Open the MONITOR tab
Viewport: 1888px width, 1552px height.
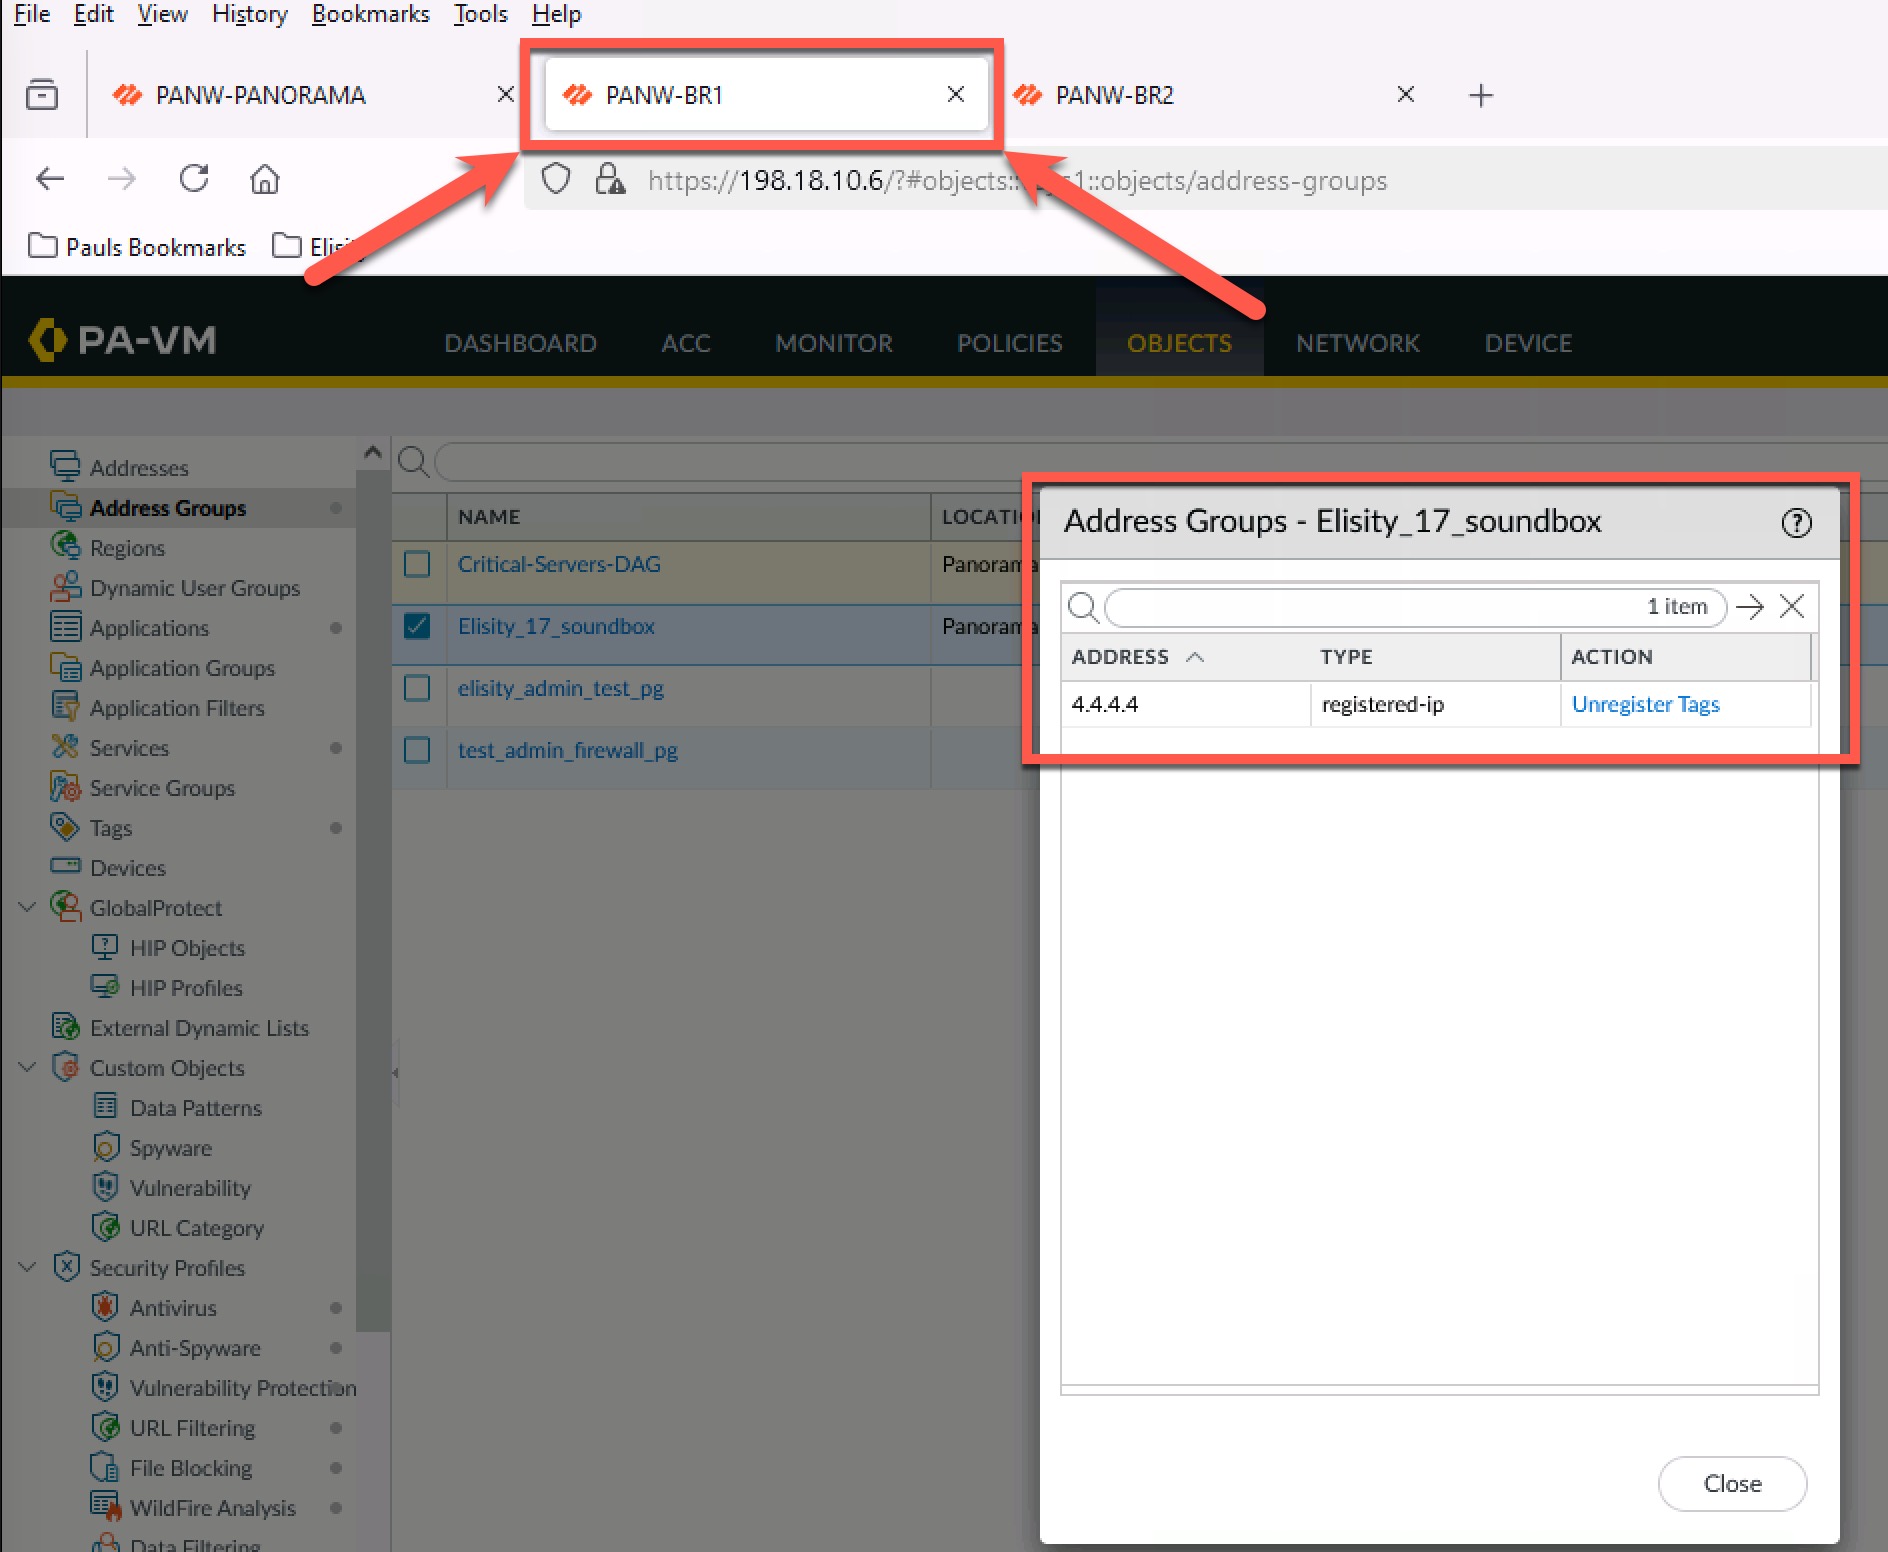[834, 343]
